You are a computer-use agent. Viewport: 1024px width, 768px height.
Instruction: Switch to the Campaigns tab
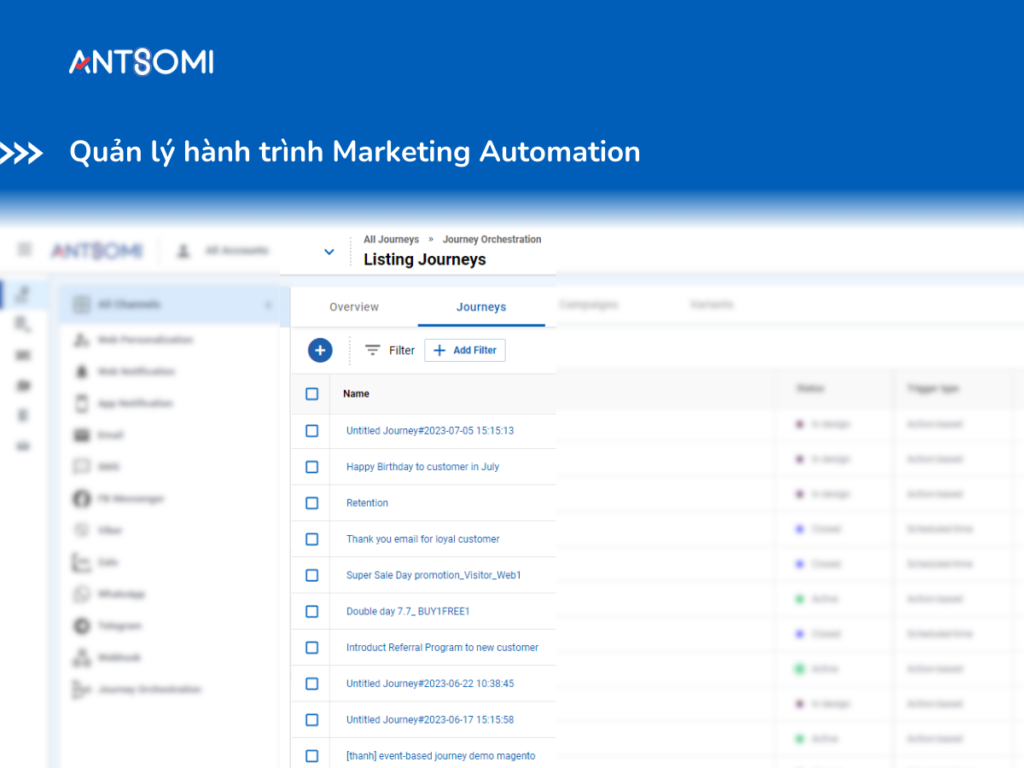(588, 304)
